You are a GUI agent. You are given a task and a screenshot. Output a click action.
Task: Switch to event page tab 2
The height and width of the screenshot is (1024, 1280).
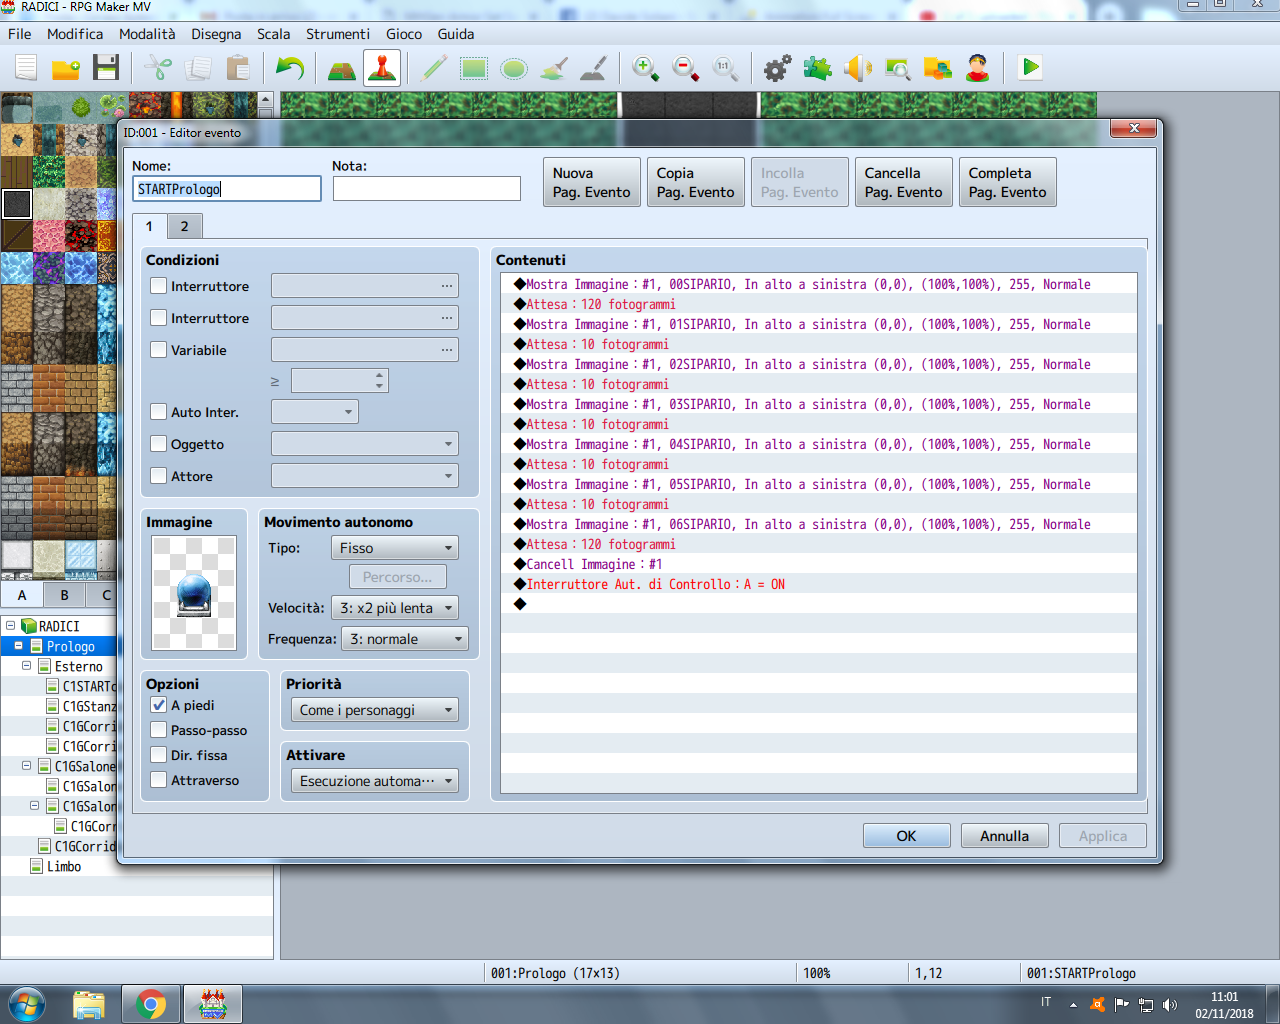pos(184,226)
